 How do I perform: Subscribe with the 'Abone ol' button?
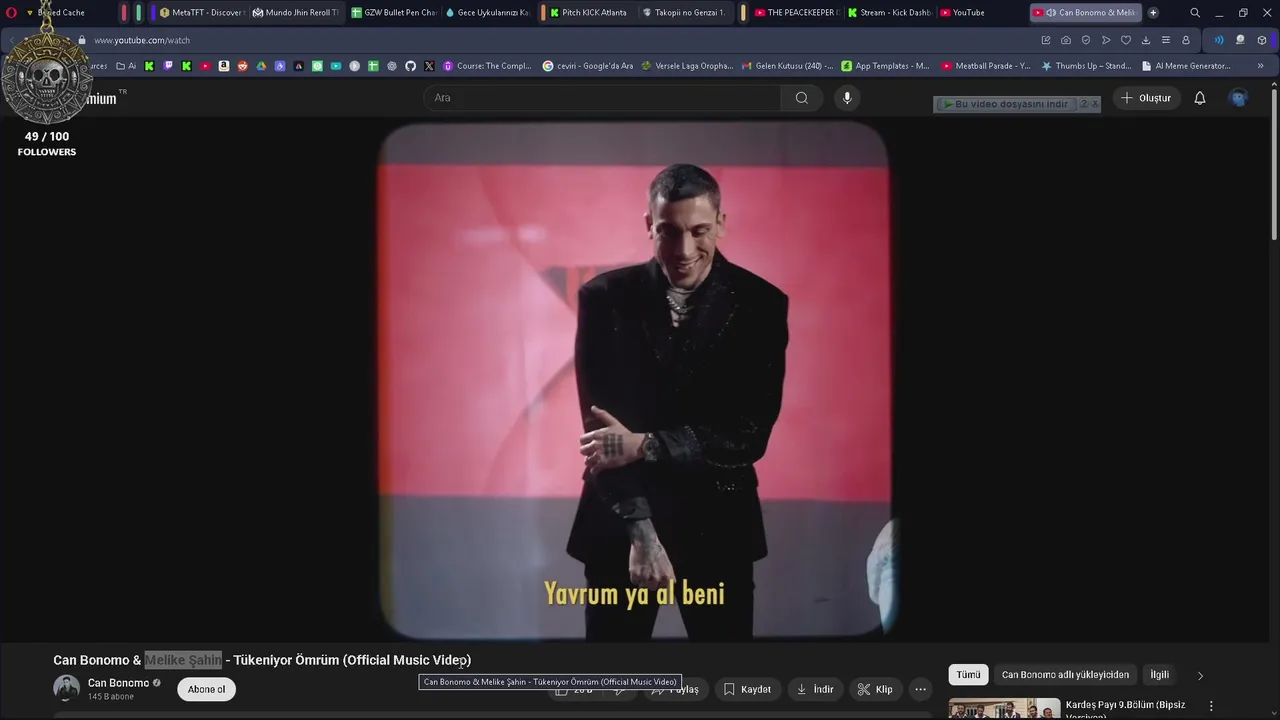tap(206, 689)
